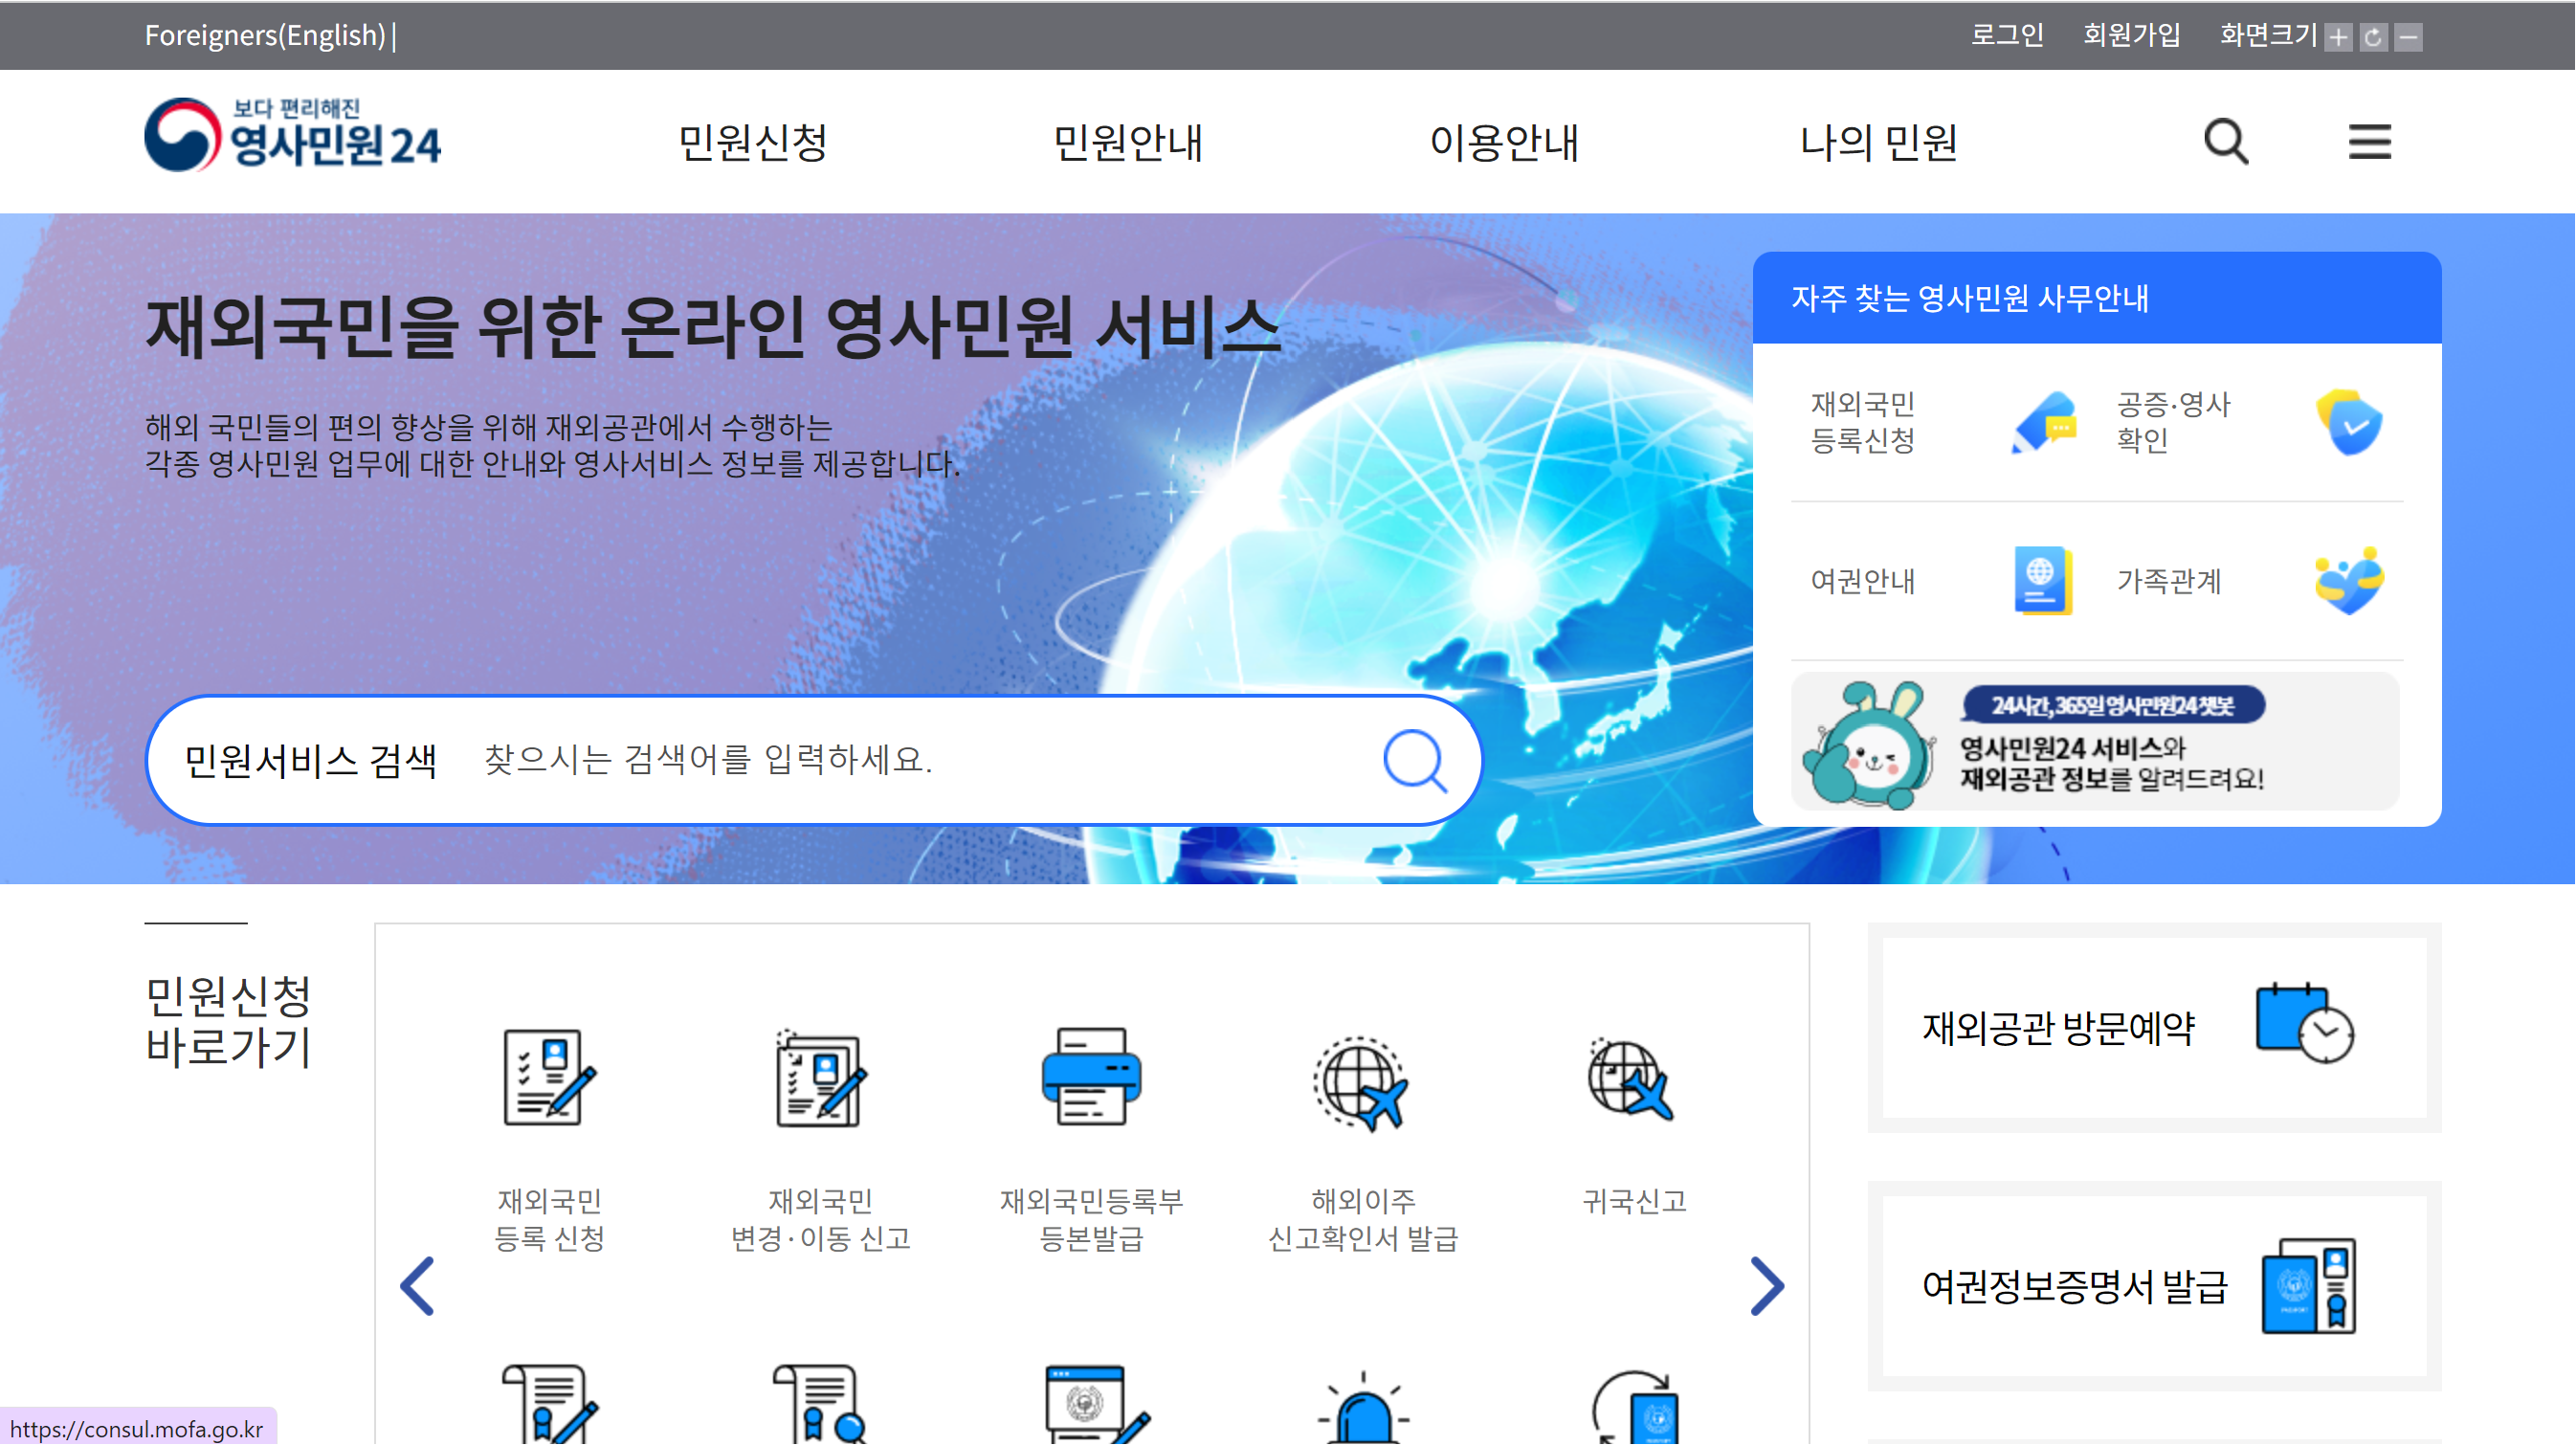Click the 공증·영사 확인 quick link text
This screenshot has height=1445, width=2576.
[2174, 422]
